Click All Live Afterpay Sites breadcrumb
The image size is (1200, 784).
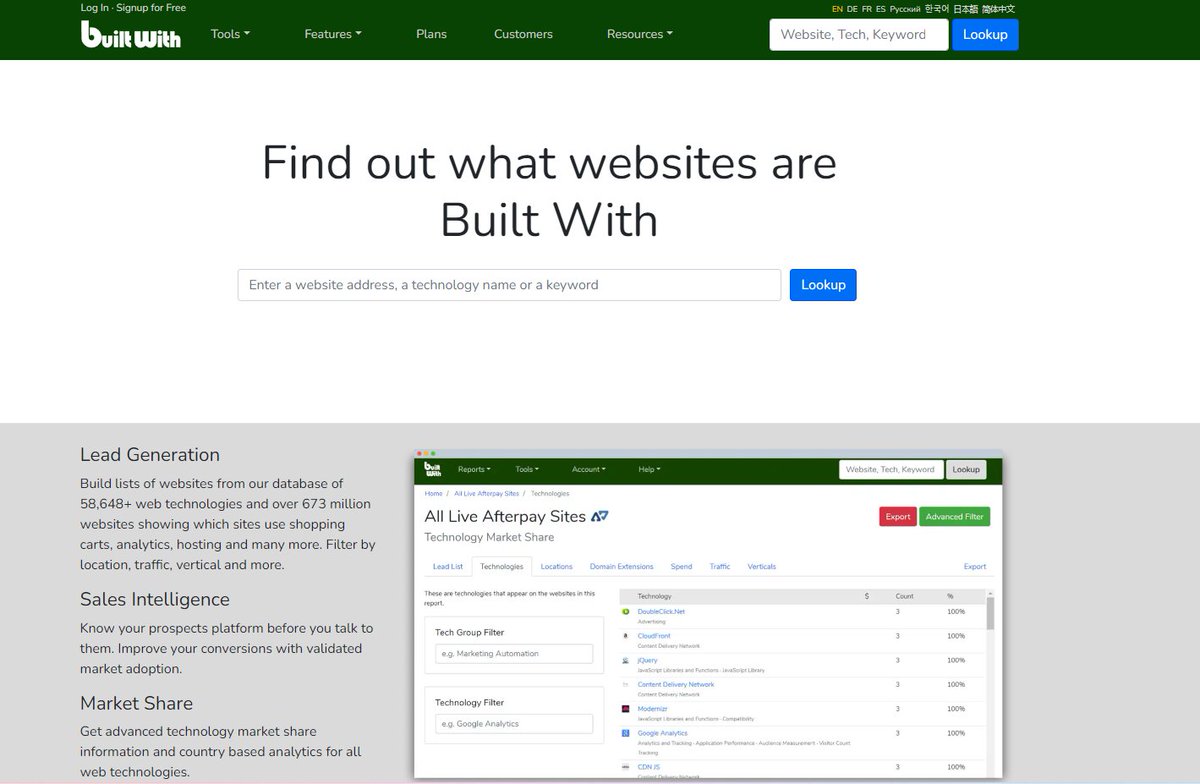pyautogui.click(x=486, y=493)
